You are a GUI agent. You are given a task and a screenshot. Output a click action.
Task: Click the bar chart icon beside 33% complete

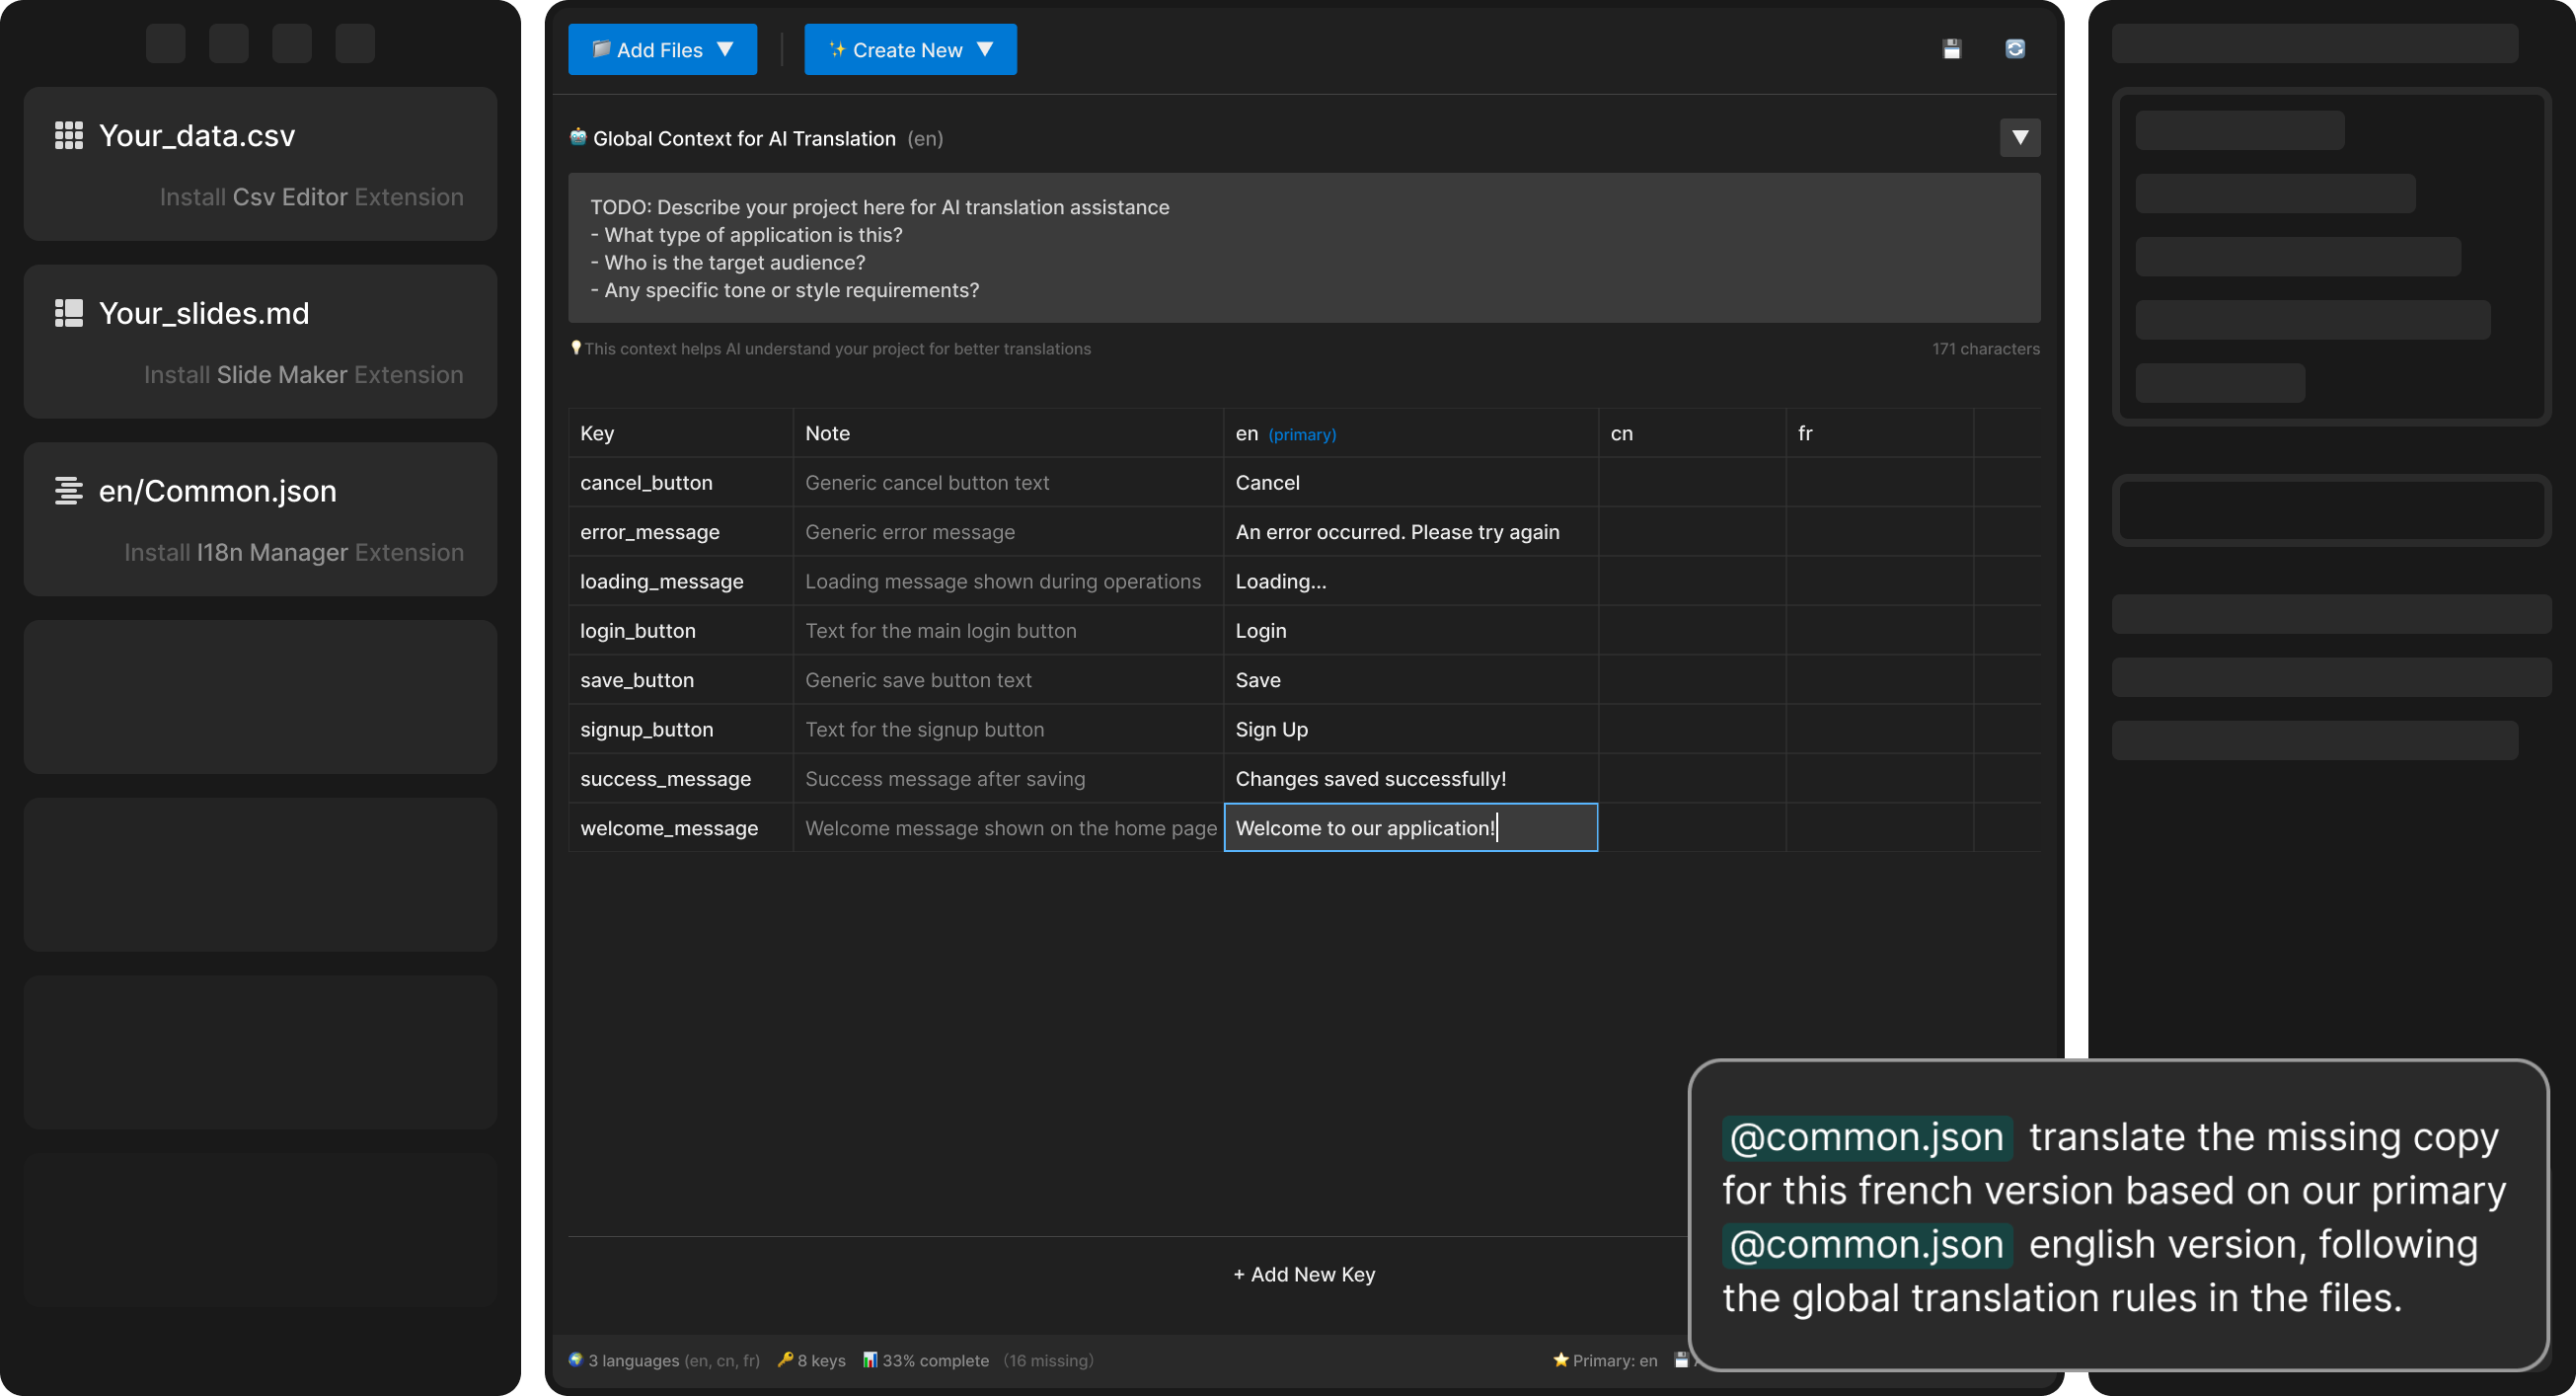point(870,1359)
